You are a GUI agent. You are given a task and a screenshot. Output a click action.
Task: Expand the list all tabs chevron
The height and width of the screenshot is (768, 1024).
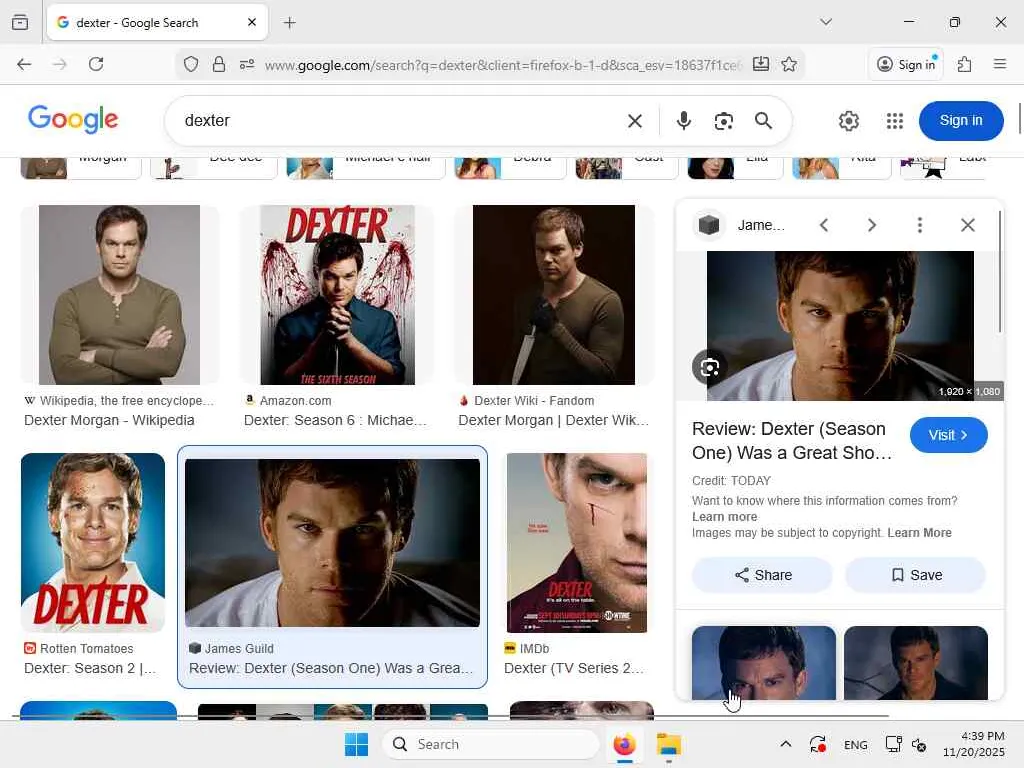pos(826,22)
